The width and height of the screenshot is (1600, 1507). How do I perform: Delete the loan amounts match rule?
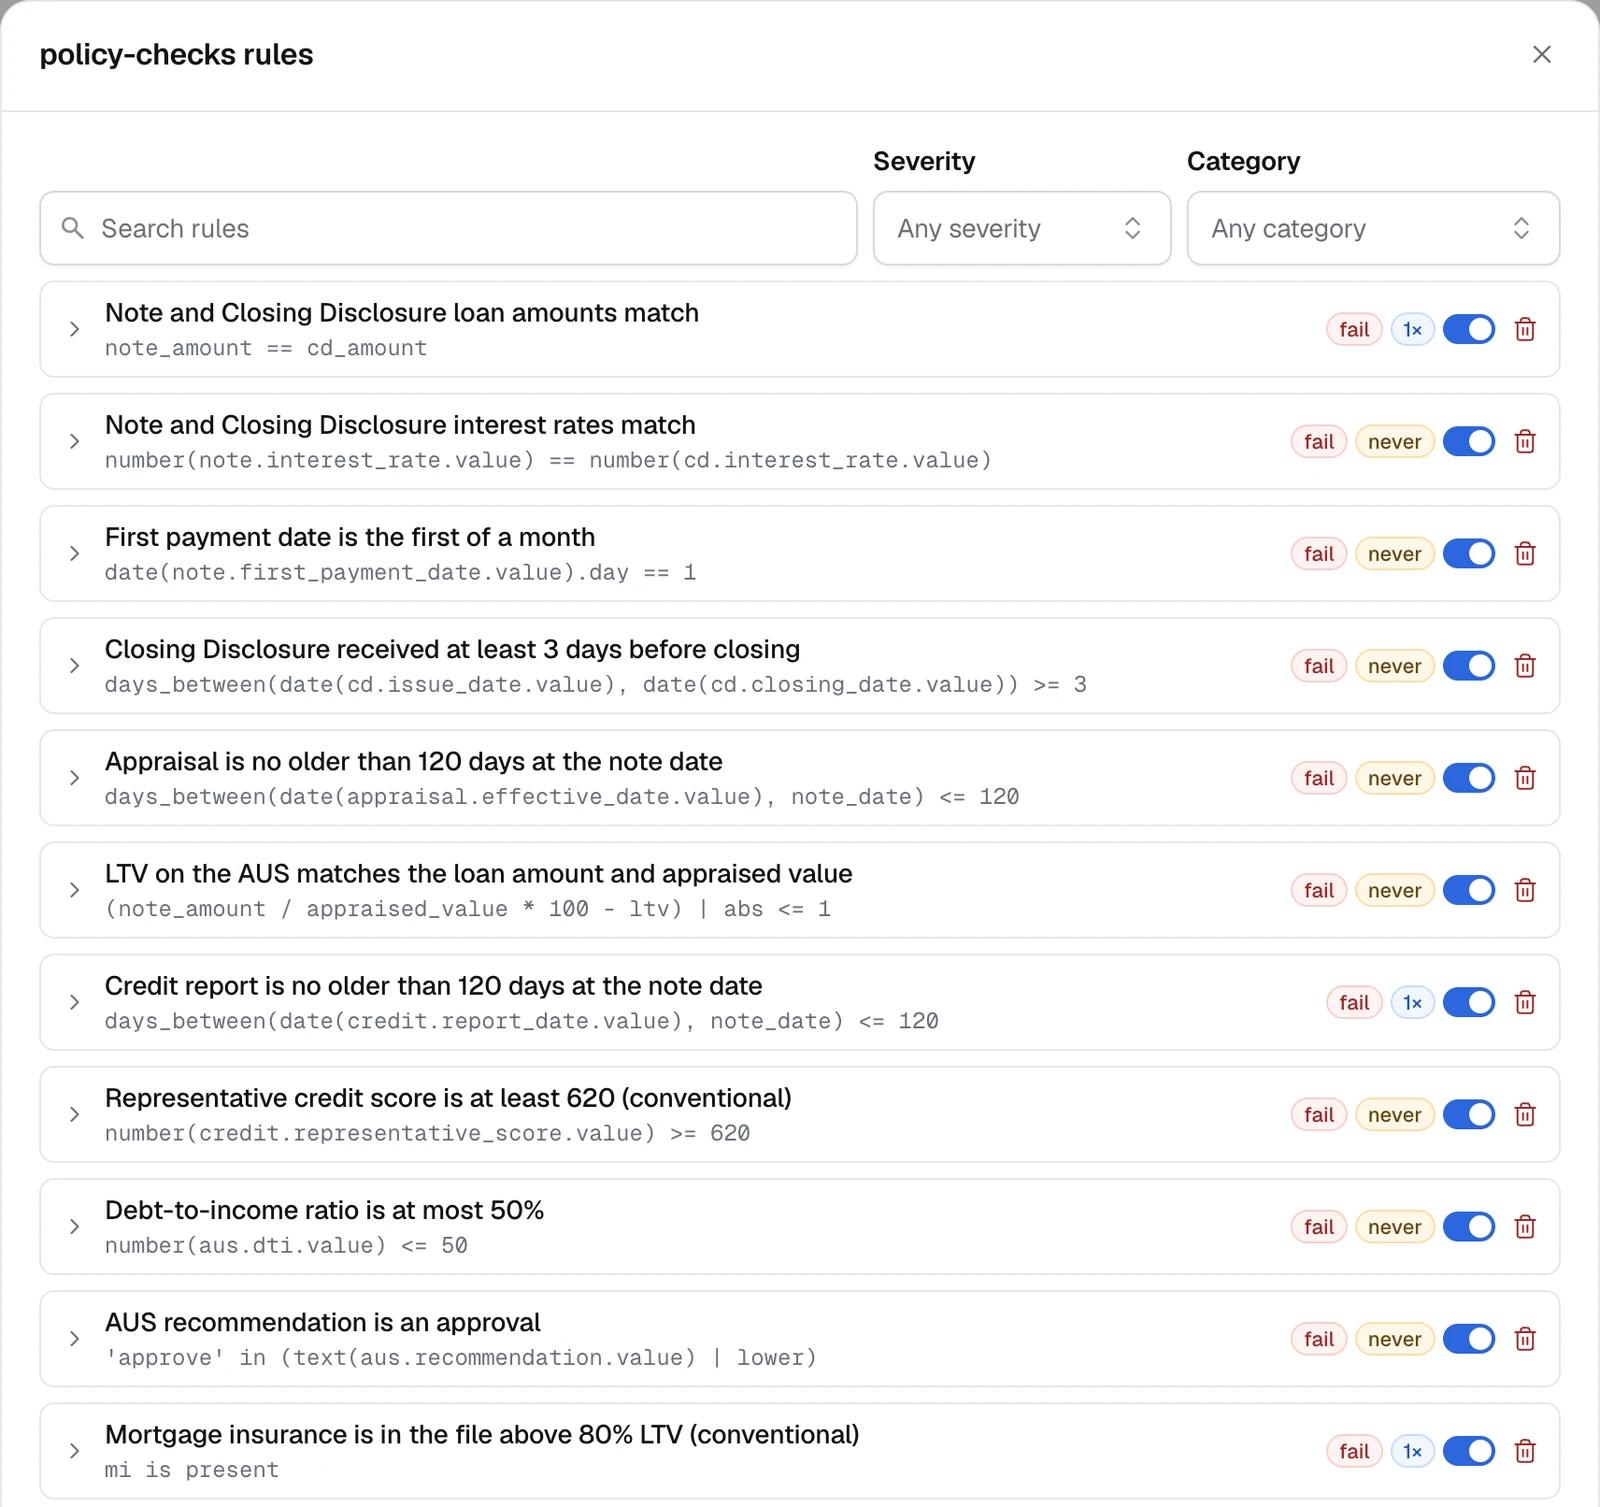point(1525,329)
